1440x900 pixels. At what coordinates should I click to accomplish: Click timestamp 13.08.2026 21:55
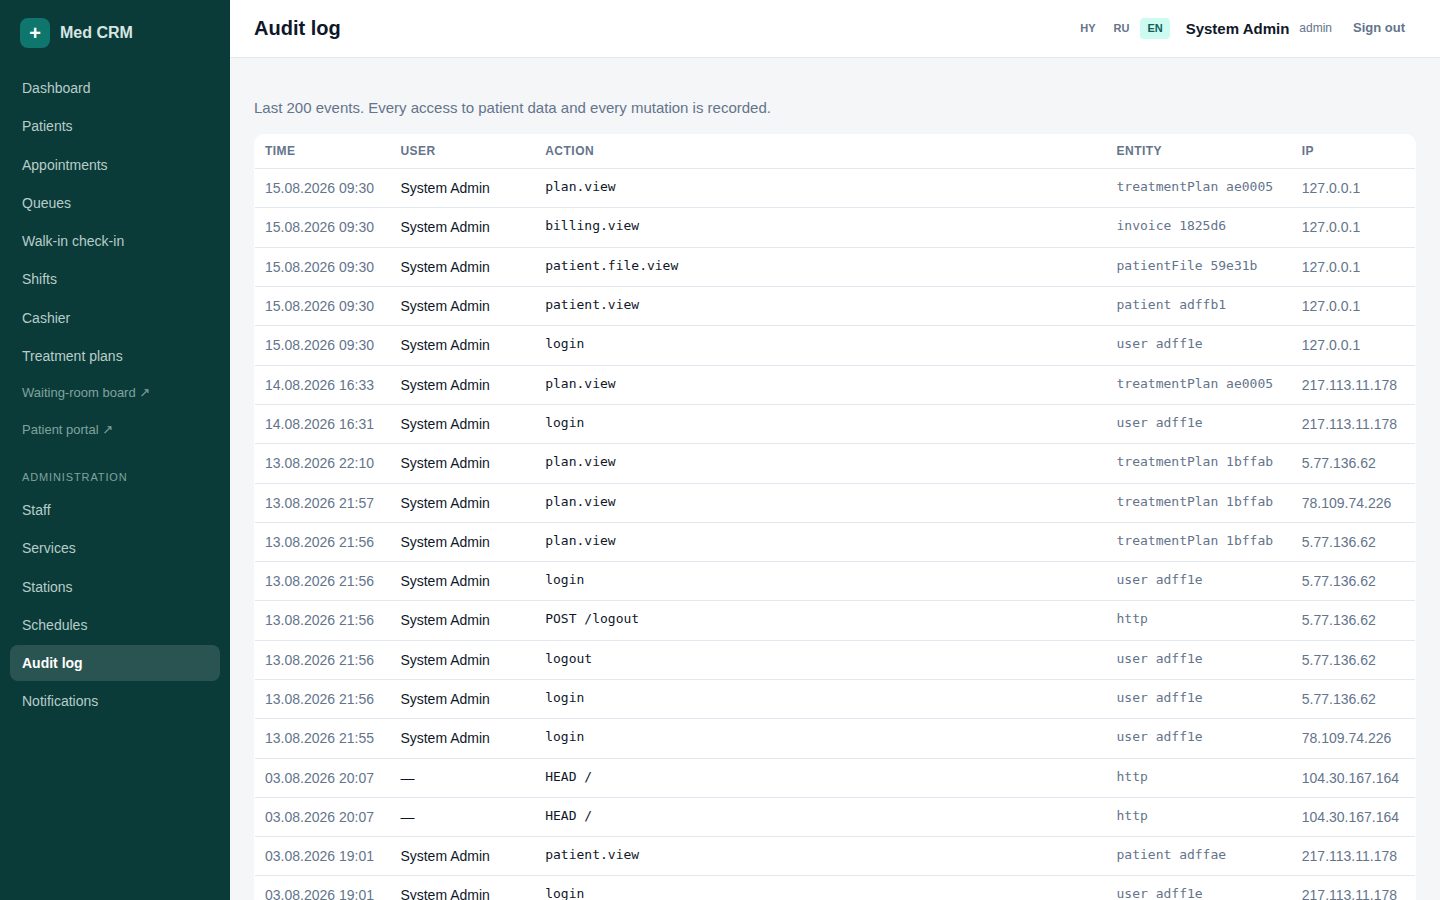coord(319,738)
